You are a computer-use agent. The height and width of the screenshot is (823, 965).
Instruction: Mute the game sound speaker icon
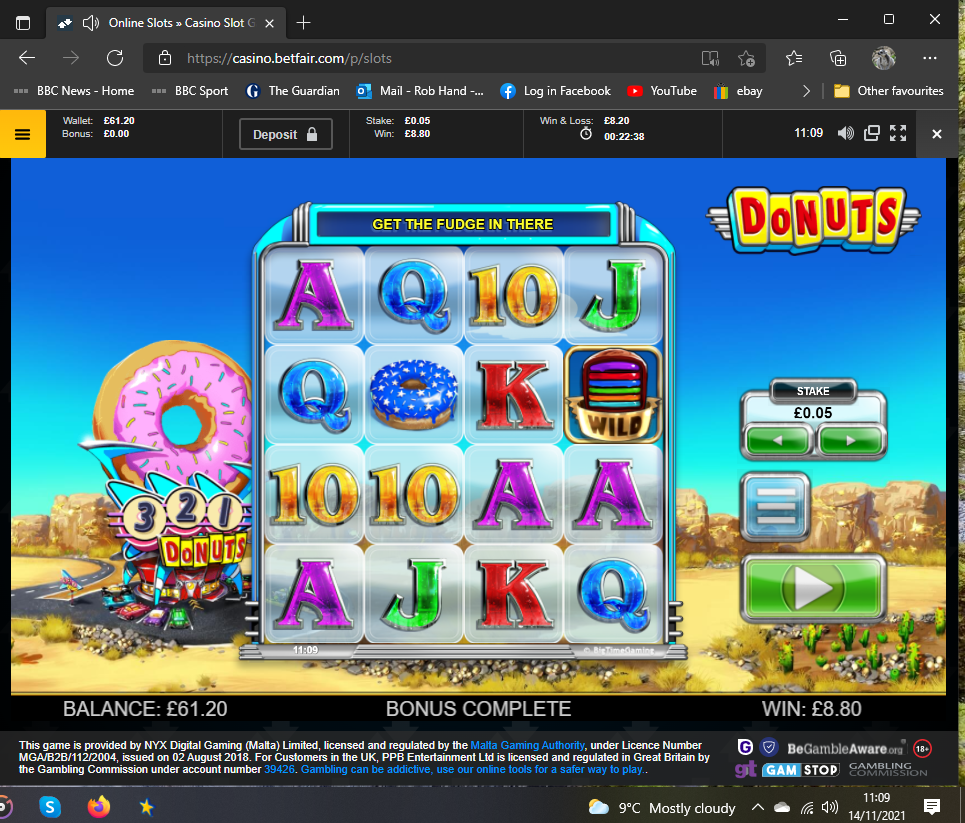846,133
